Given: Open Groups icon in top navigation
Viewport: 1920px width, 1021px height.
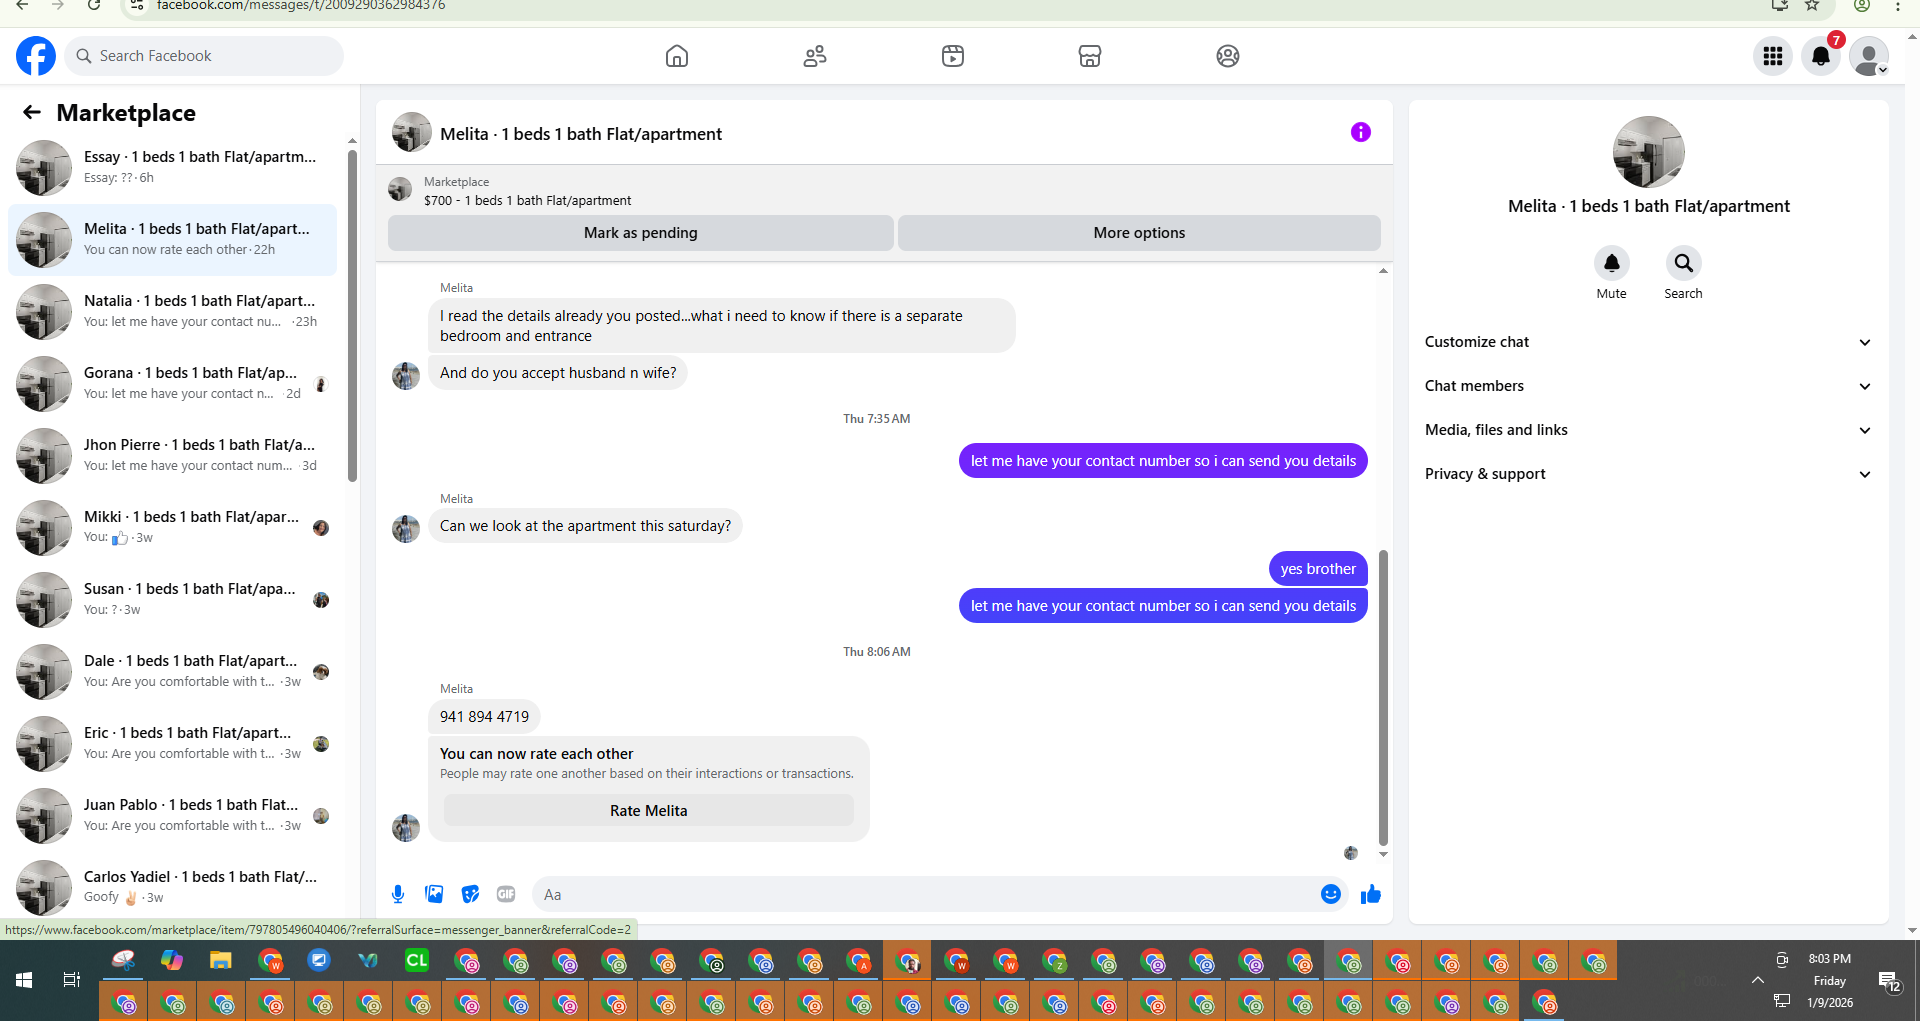Looking at the screenshot, I should [1228, 56].
